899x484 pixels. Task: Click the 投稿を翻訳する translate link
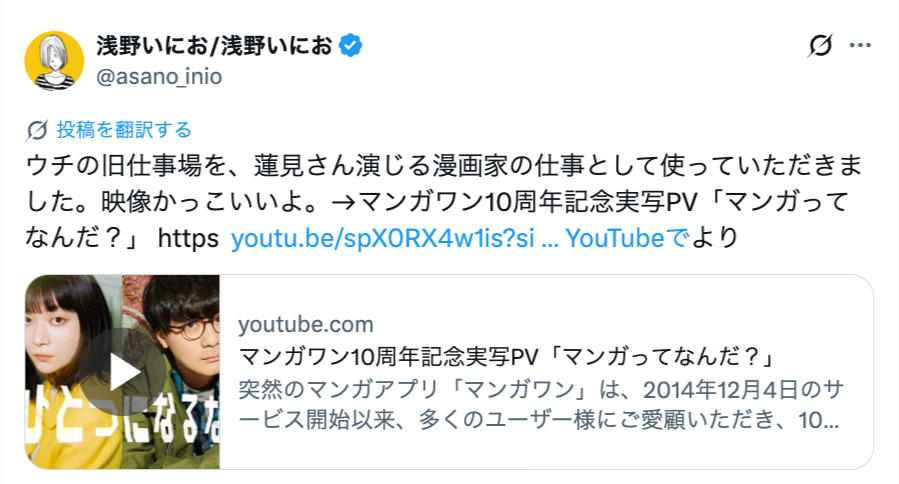pos(124,130)
